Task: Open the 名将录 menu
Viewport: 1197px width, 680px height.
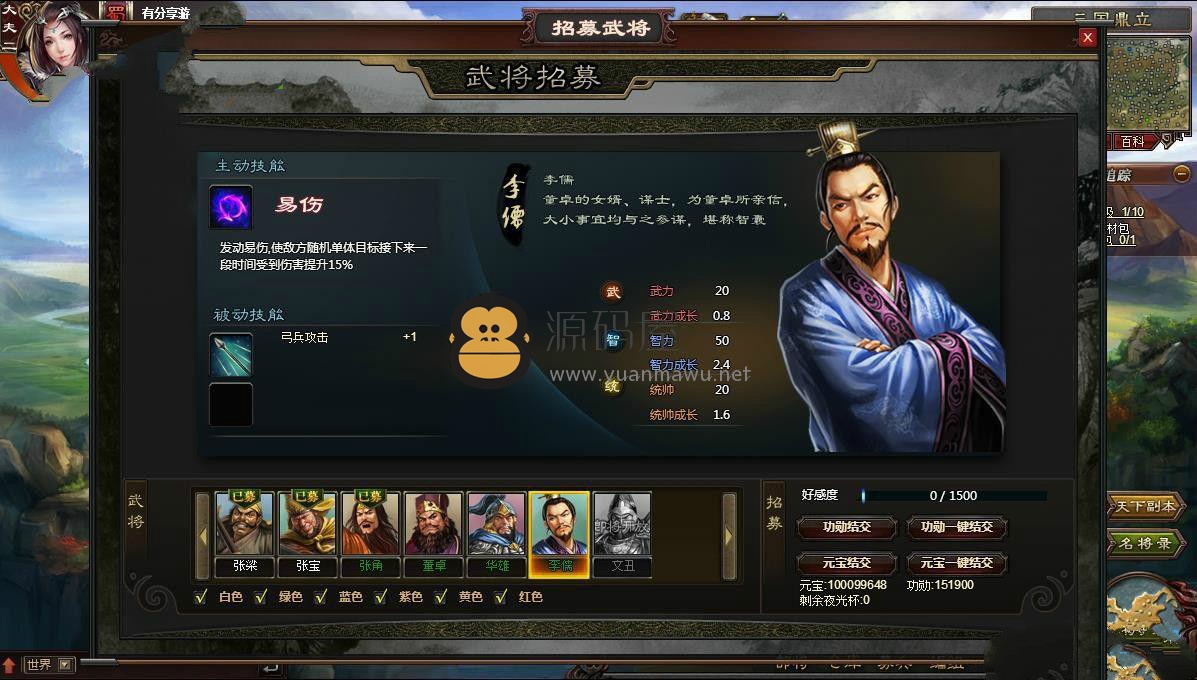Action: coord(1145,543)
